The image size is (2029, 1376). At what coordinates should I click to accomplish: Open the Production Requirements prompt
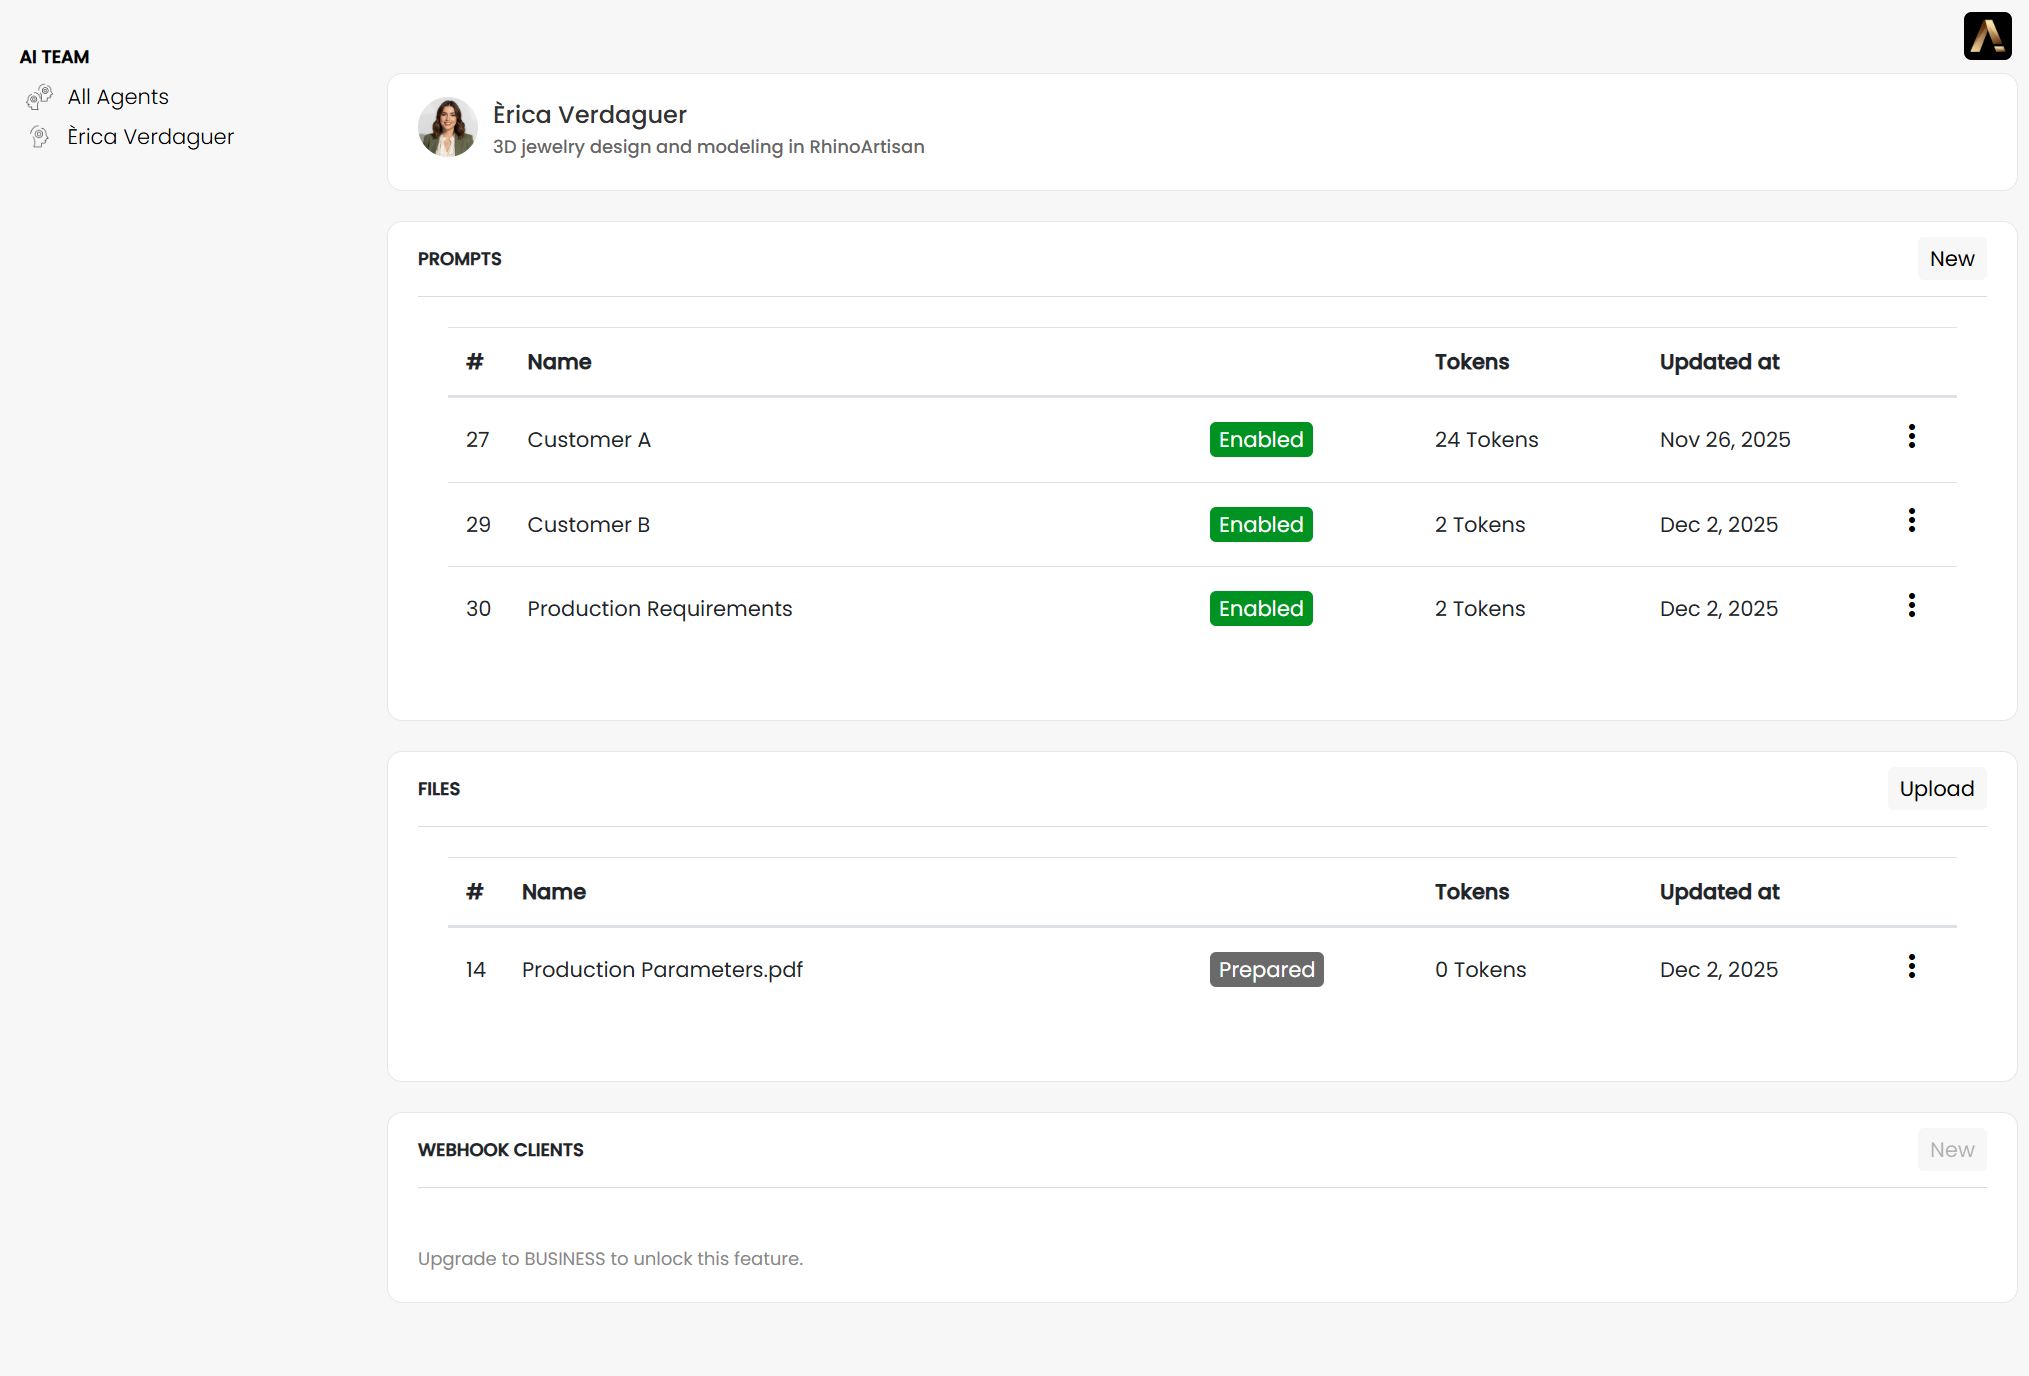point(659,609)
